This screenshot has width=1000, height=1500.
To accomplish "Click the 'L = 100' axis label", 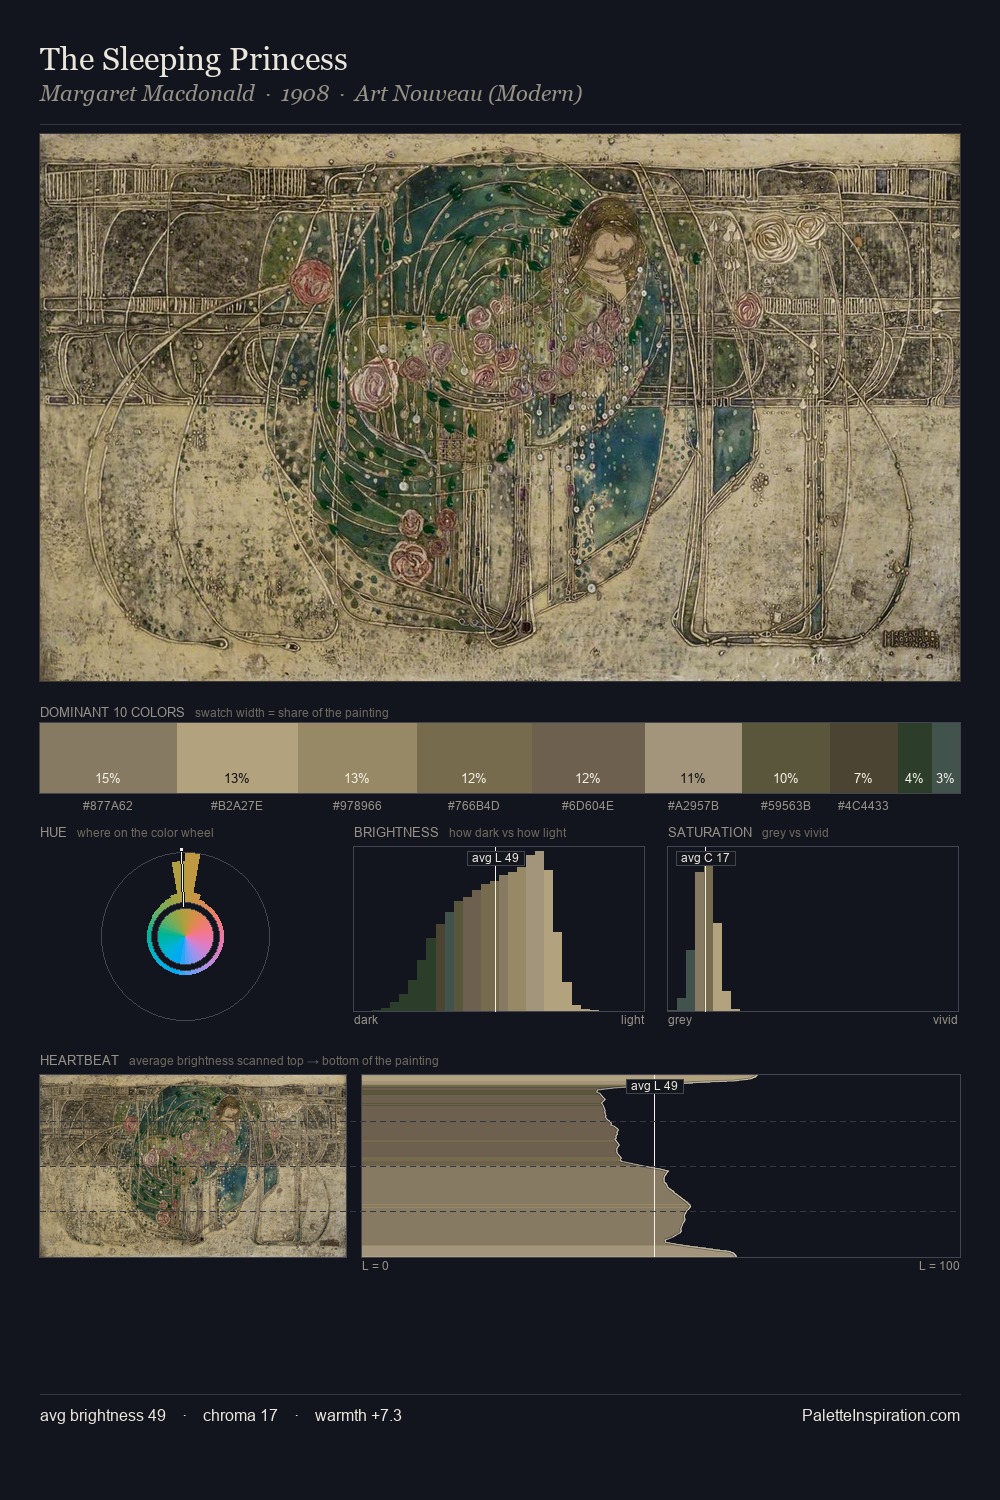I will click(939, 1266).
